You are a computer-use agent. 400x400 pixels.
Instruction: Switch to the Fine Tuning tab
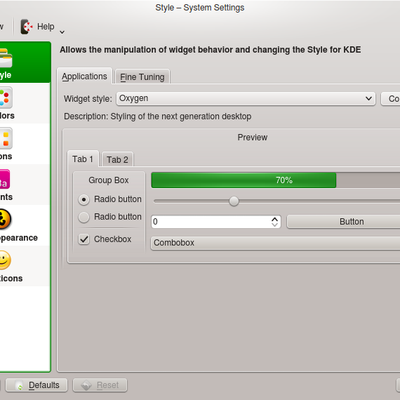point(142,77)
